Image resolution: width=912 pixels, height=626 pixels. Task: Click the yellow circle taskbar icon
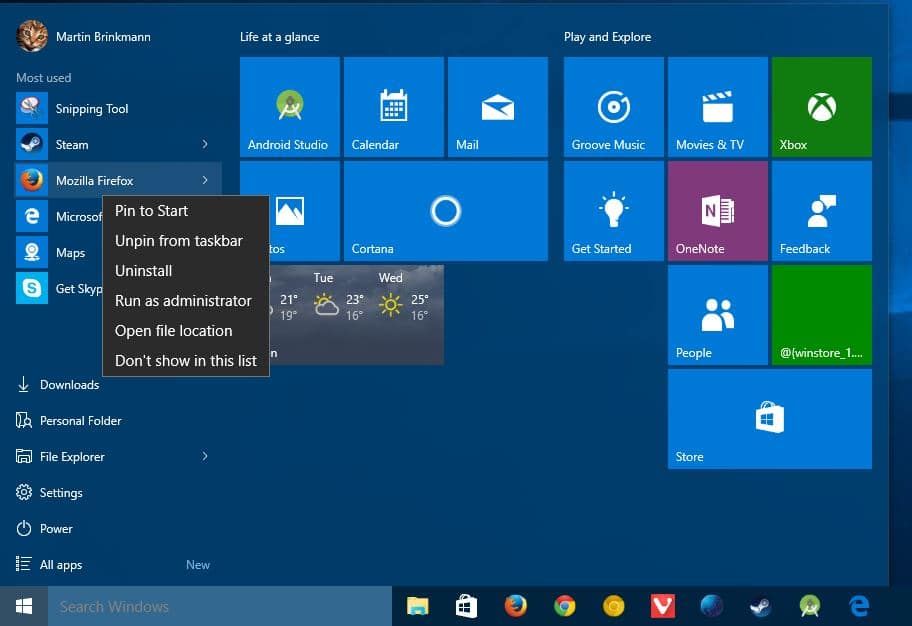614,606
